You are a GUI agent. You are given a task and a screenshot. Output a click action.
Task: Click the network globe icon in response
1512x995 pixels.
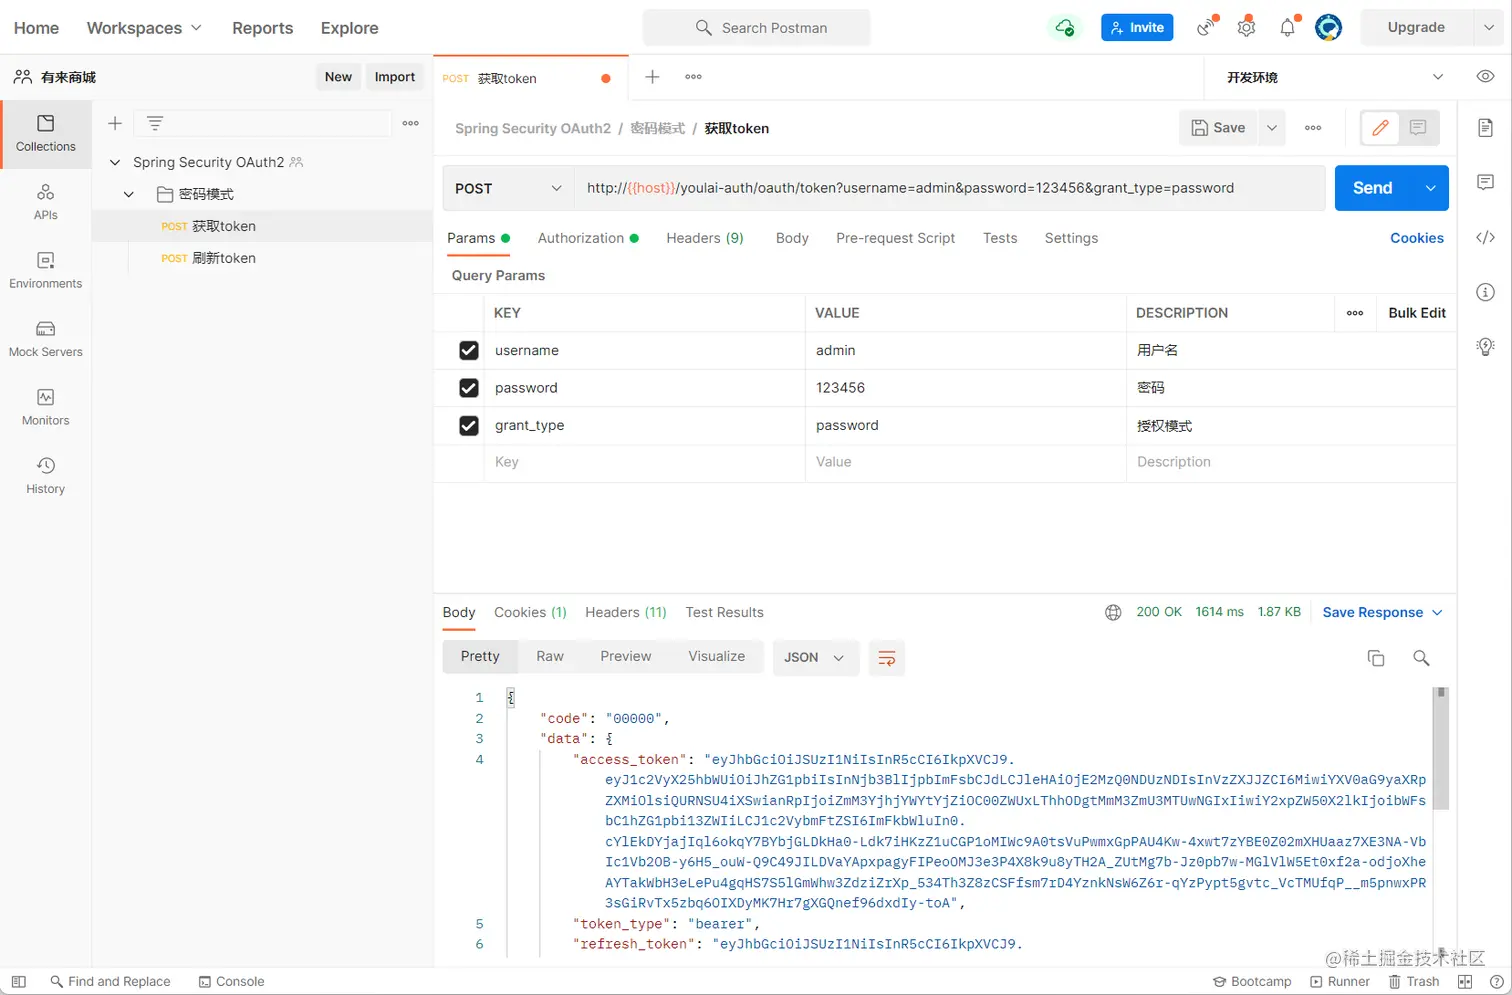pyautogui.click(x=1113, y=613)
